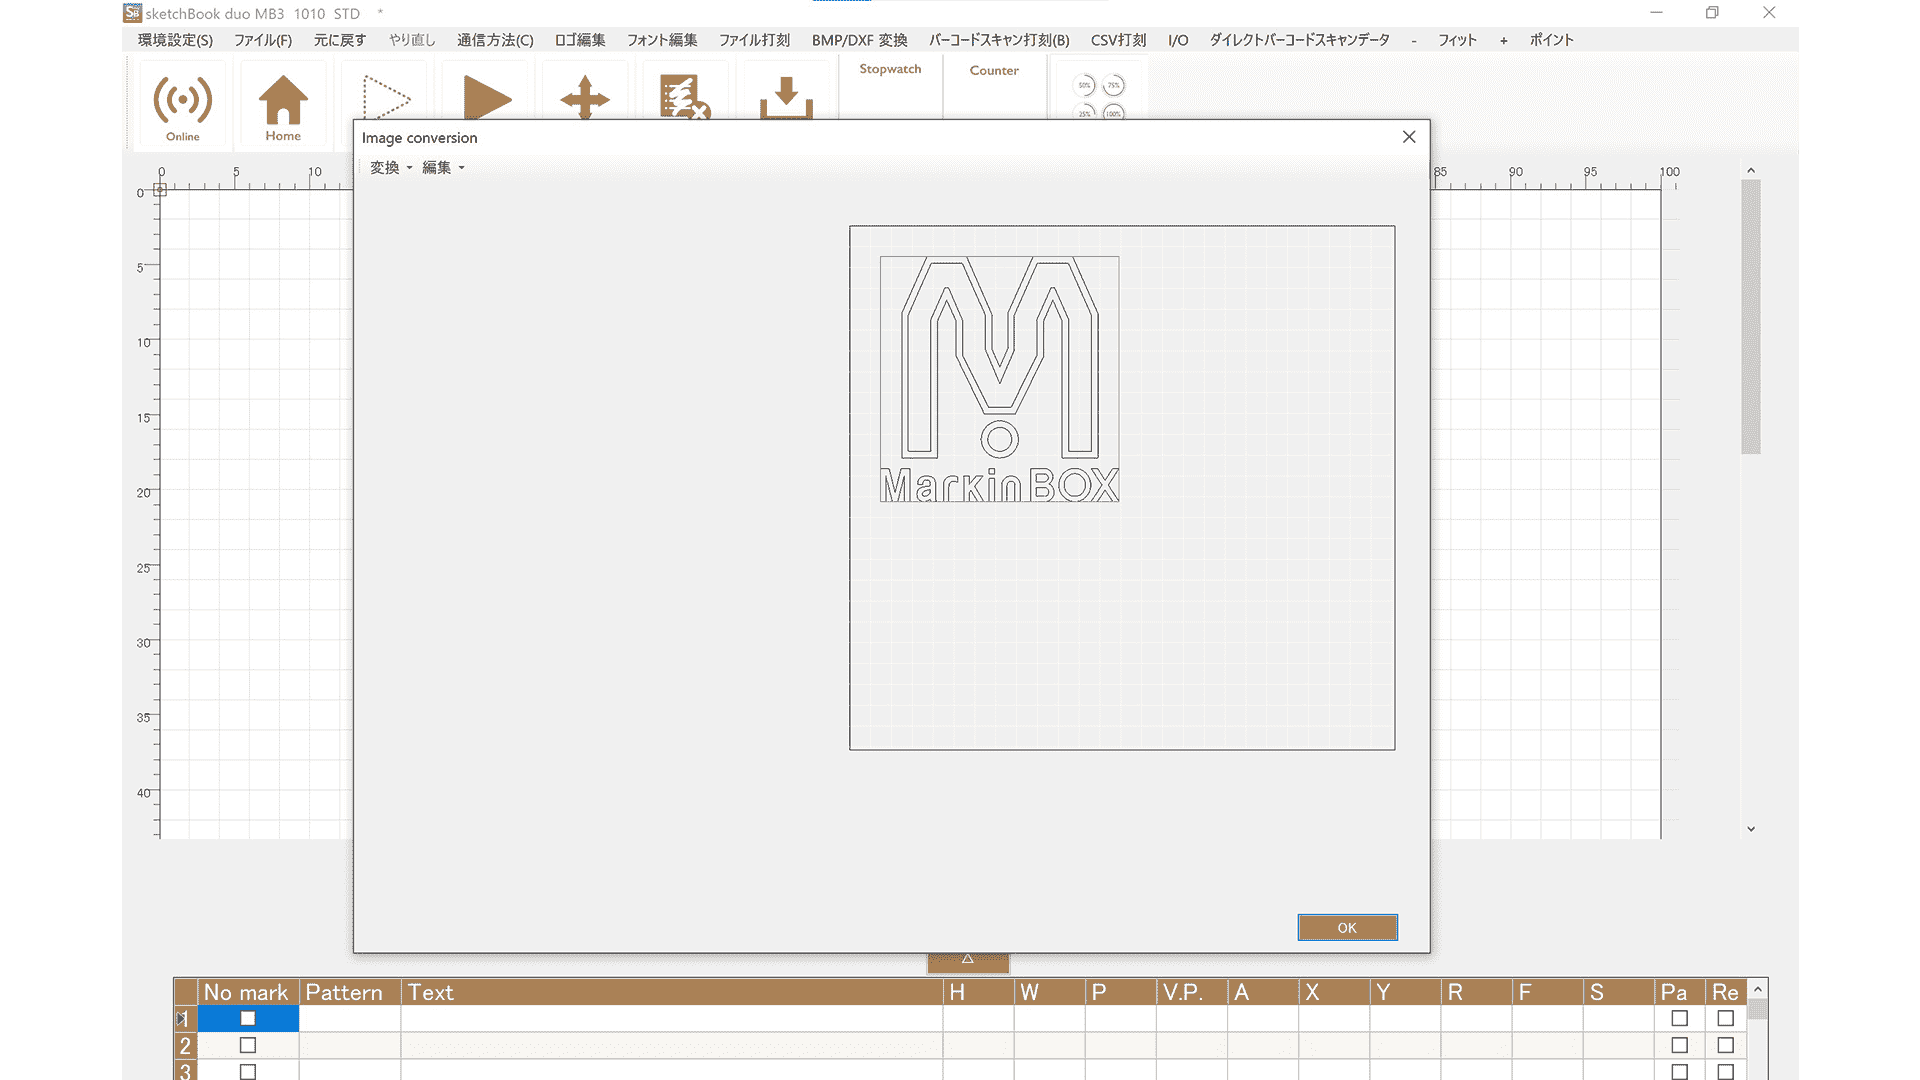Screen dimensions: 1920x1080
Task: Click the plus zoom menu item
Action: pos(1503,41)
